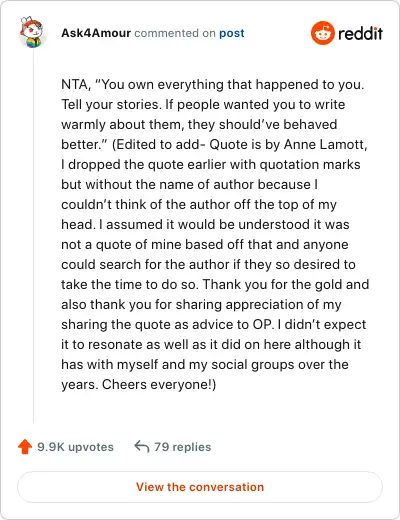Image resolution: width=400 pixels, height=520 pixels.
Task: Click the "Tell your stories" sentence
Action: 111,105
